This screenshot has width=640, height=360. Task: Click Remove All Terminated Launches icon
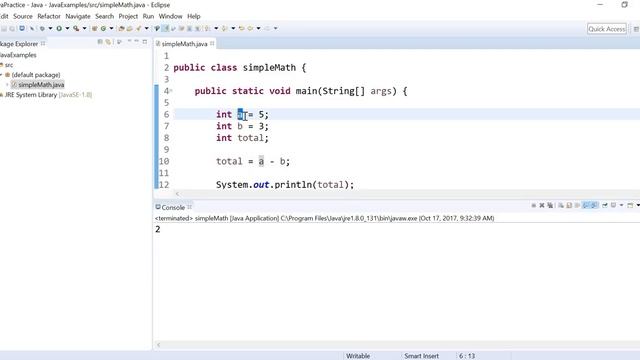550,205
